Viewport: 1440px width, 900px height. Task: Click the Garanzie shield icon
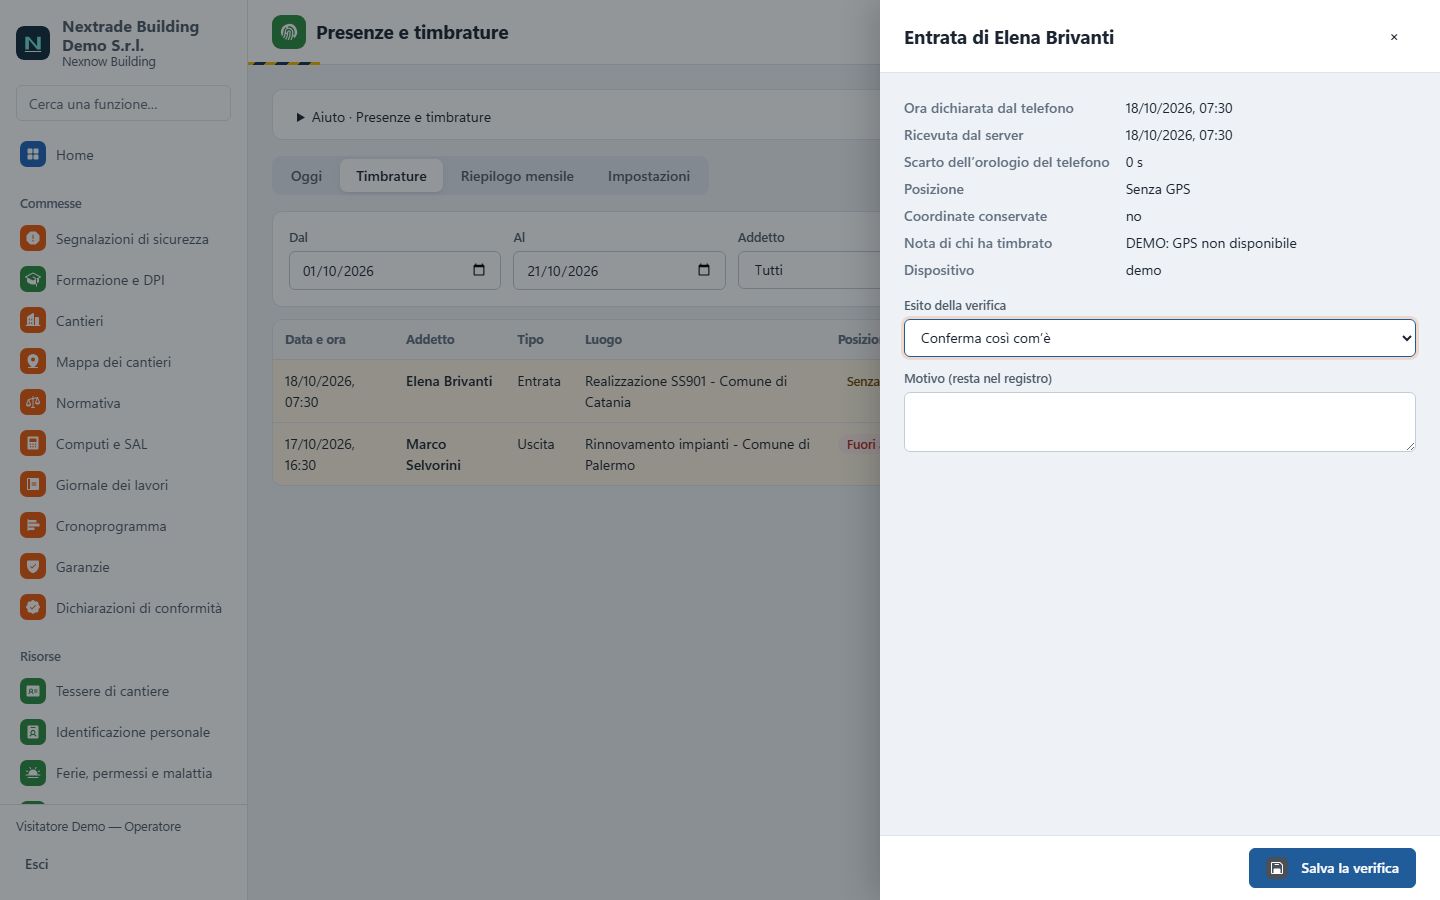33,567
